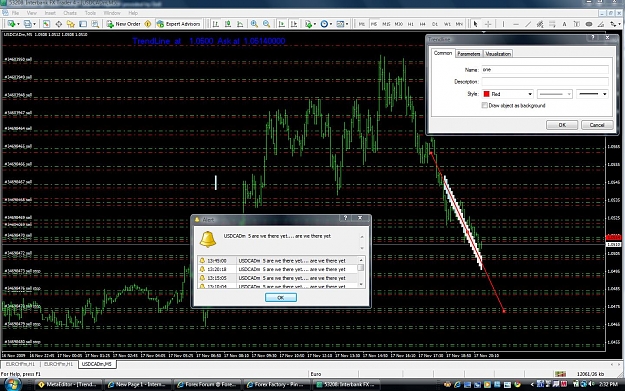Click the Zoom In magnifier icon
625x391 pixels.
pyautogui.click(x=254, y=24)
